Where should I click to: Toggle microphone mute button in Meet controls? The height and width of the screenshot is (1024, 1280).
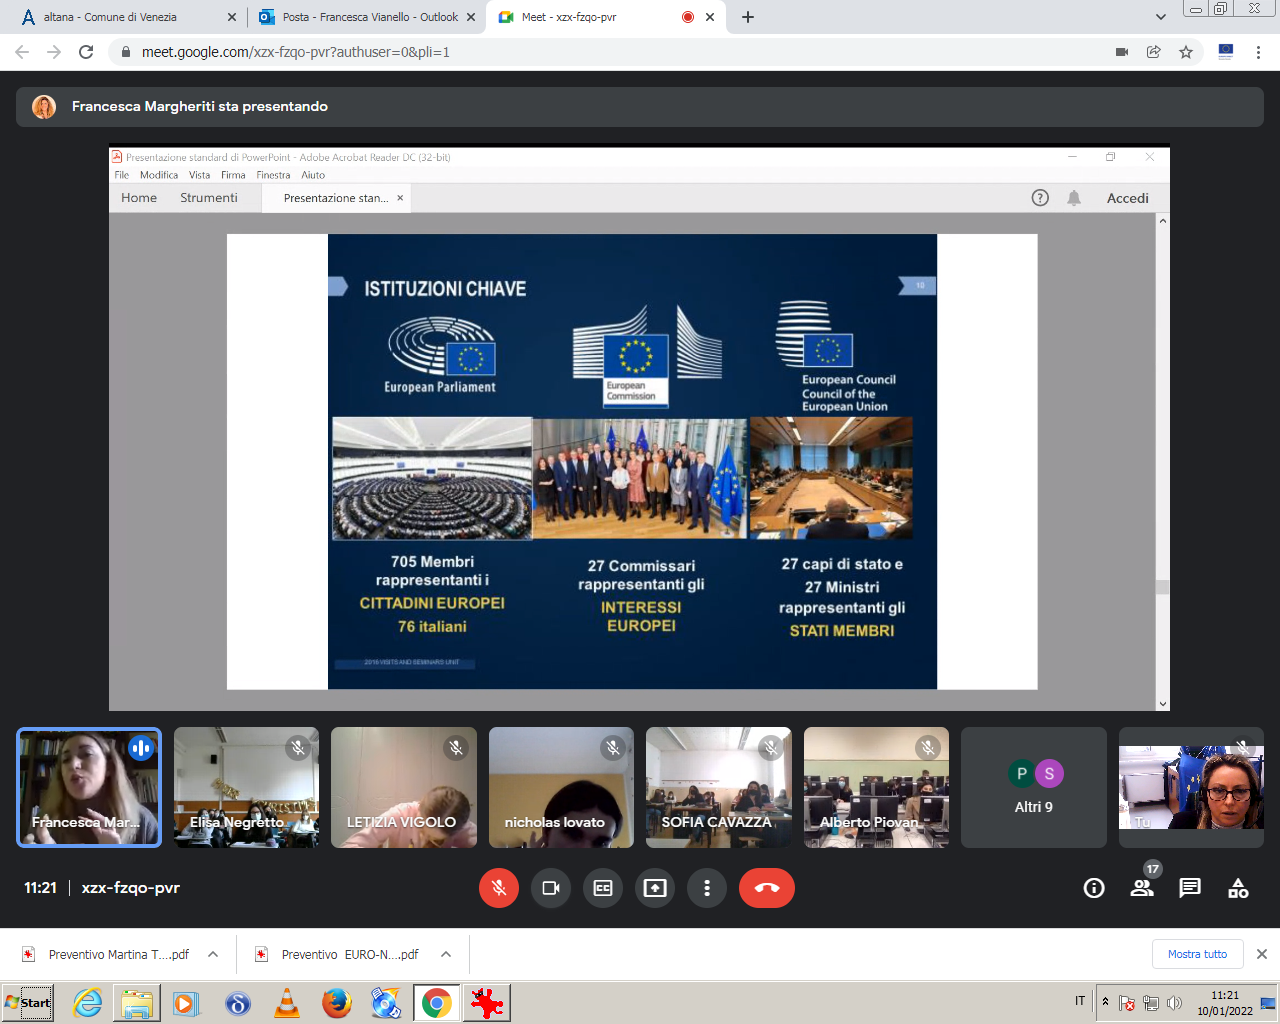click(499, 888)
